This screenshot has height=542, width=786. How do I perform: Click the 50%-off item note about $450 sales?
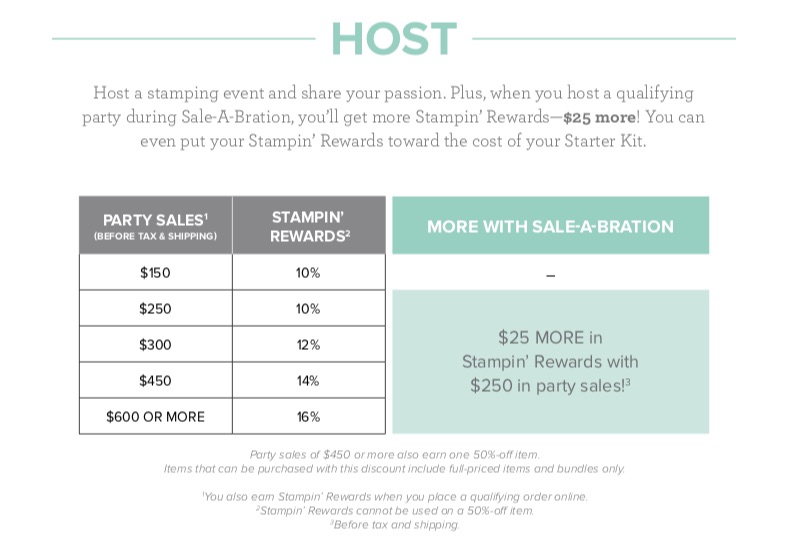click(395, 455)
